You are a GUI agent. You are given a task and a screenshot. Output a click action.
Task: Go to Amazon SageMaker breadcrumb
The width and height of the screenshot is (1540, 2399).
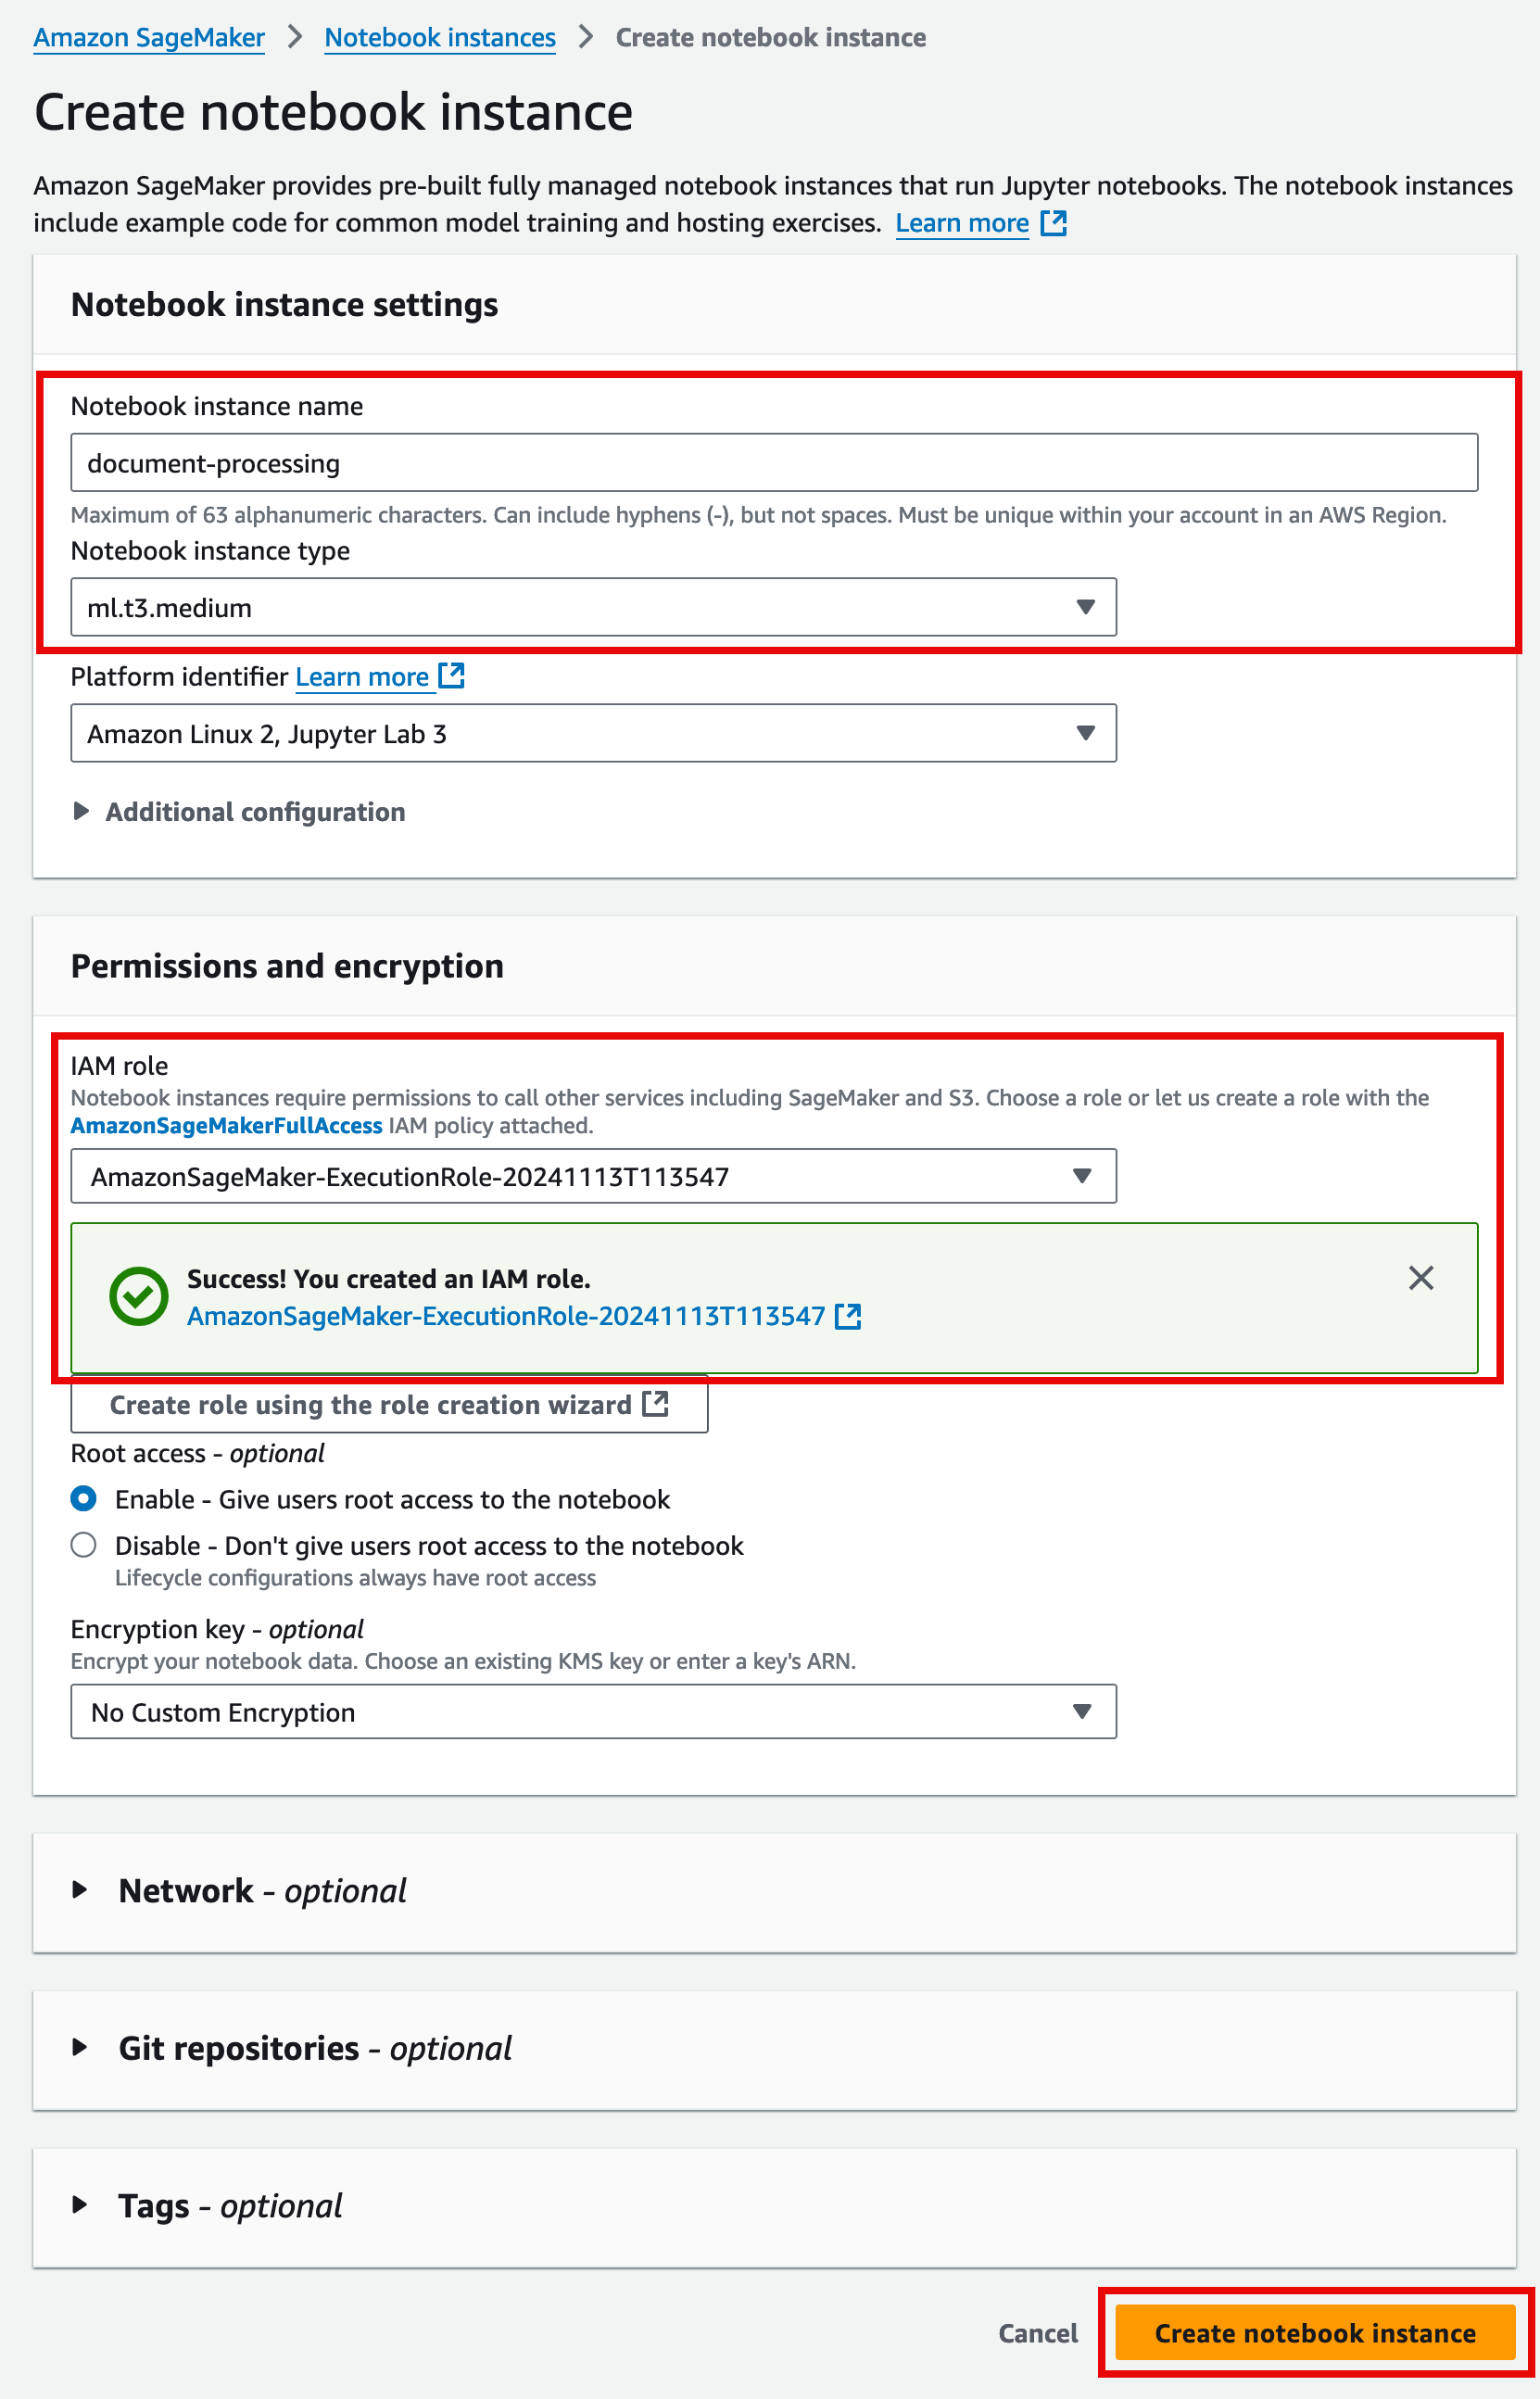149,38
